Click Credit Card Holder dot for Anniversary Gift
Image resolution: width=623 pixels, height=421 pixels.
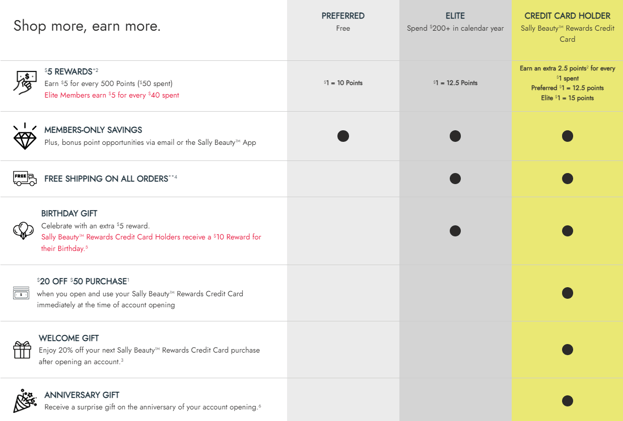click(567, 401)
